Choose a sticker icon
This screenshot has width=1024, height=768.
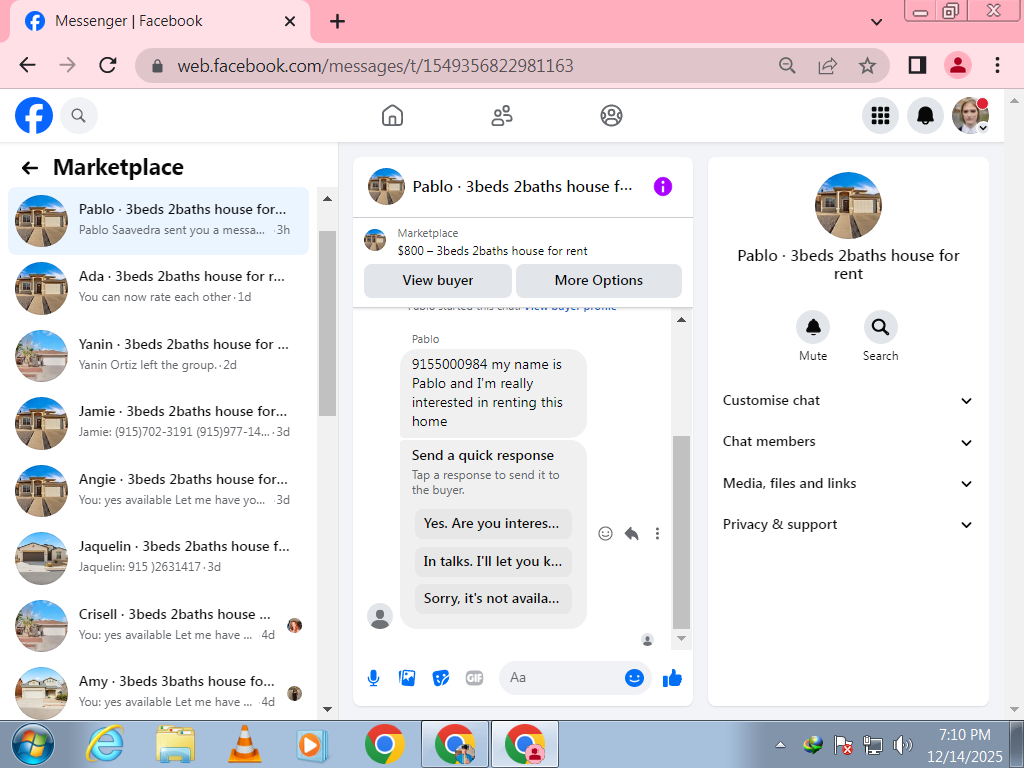441,679
